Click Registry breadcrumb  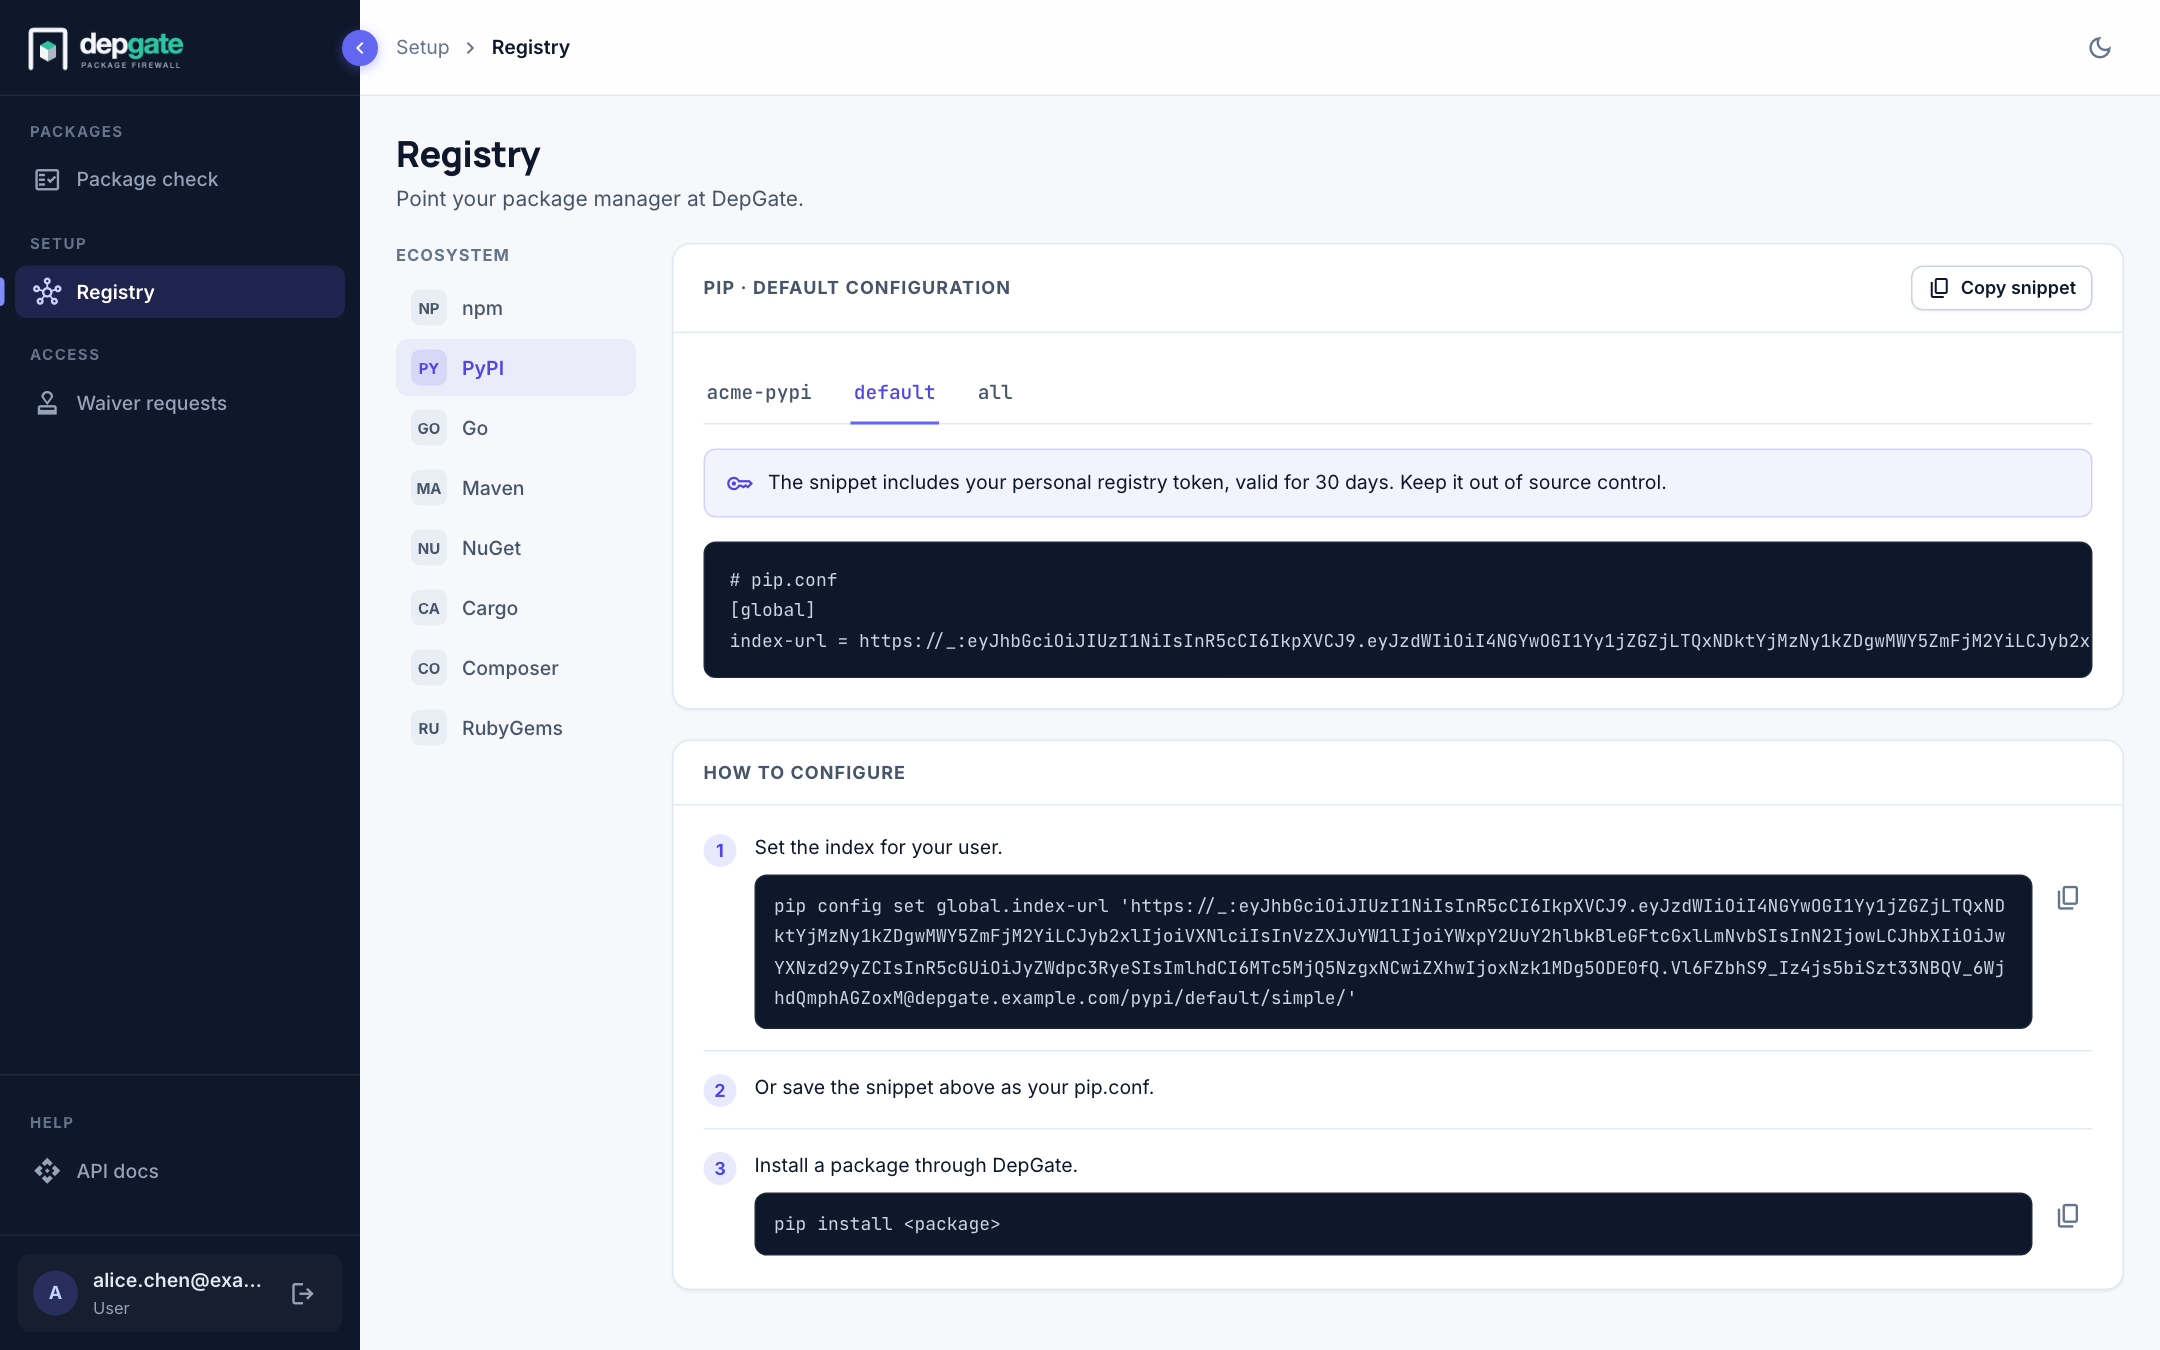coord(530,47)
